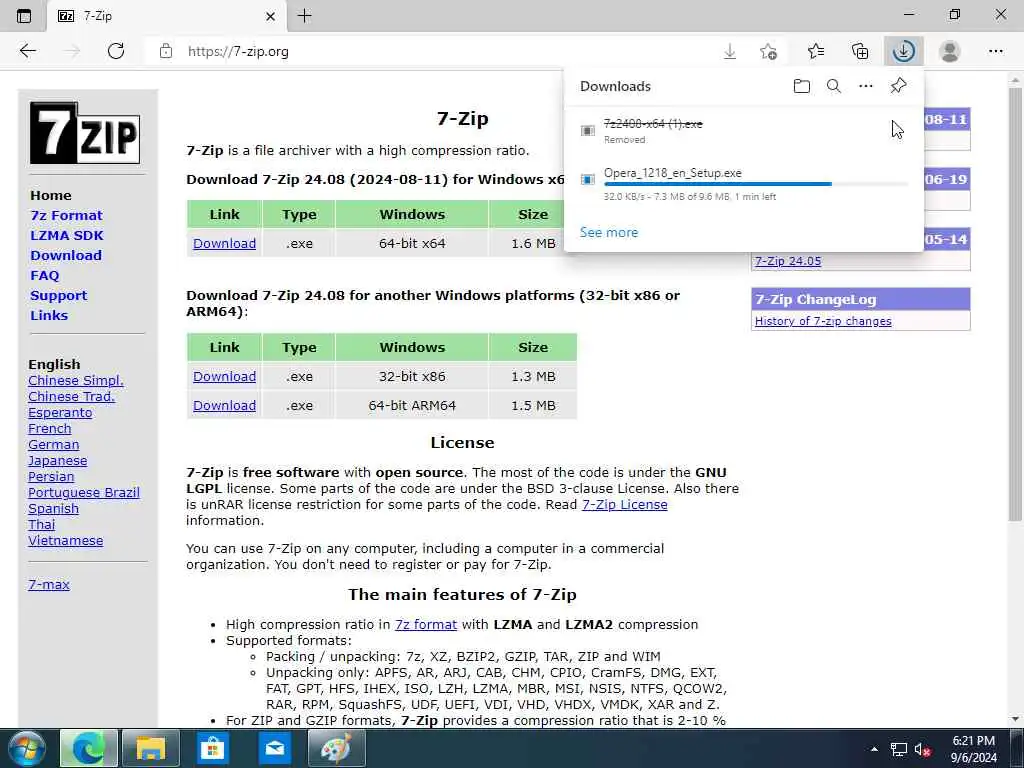The width and height of the screenshot is (1024, 768).
Task: View site information lock icon
Action: tap(166, 51)
